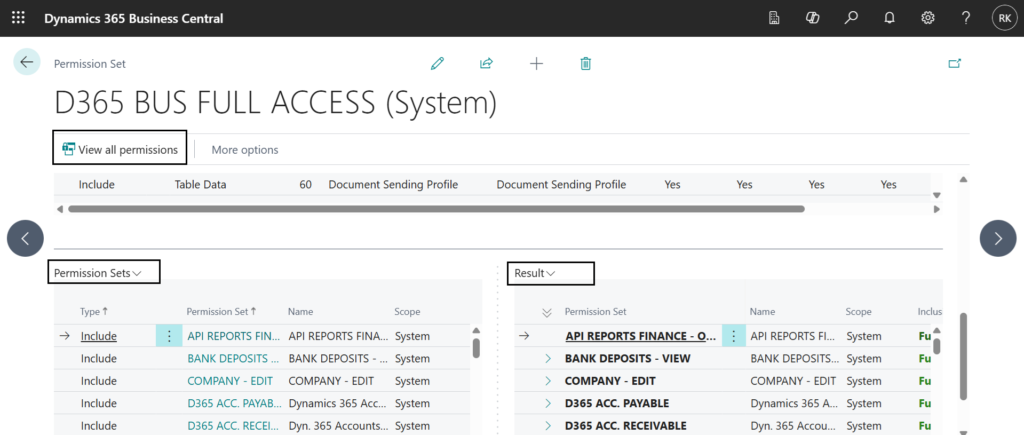
Task: Click the Edit pencil icon
Action: click(x=437, y=63)
